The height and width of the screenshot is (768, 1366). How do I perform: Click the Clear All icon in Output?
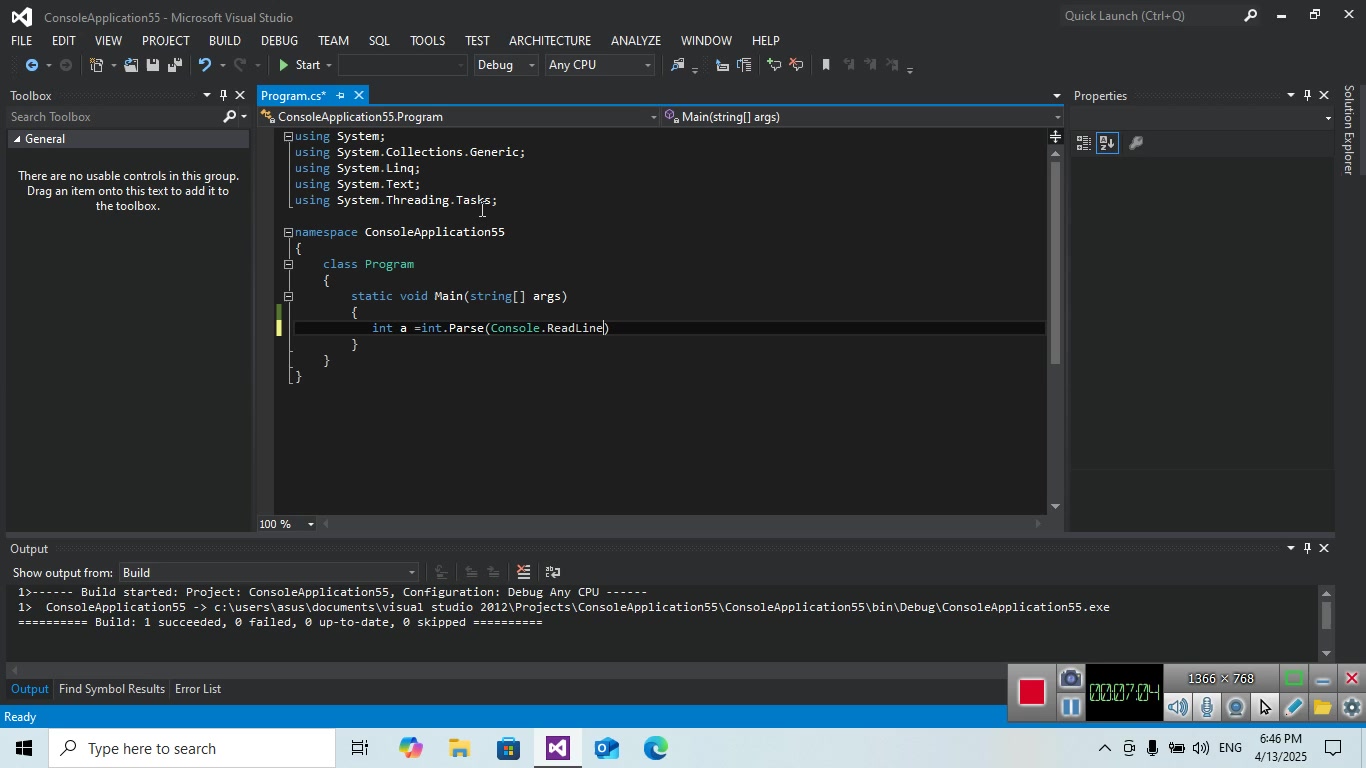click(x=523, y=572)
